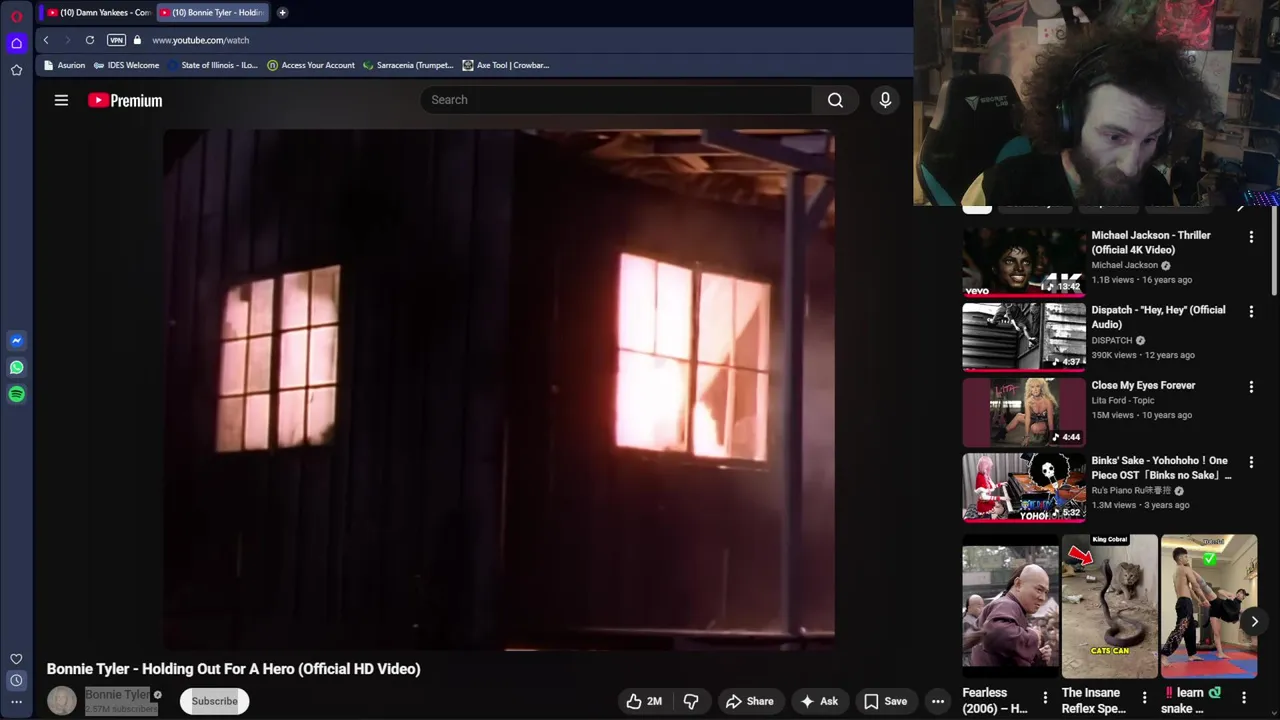This screenshot has width=1280, height=720.
Task: Show next shorts with right chevron
Action: tap(1254, 621)
